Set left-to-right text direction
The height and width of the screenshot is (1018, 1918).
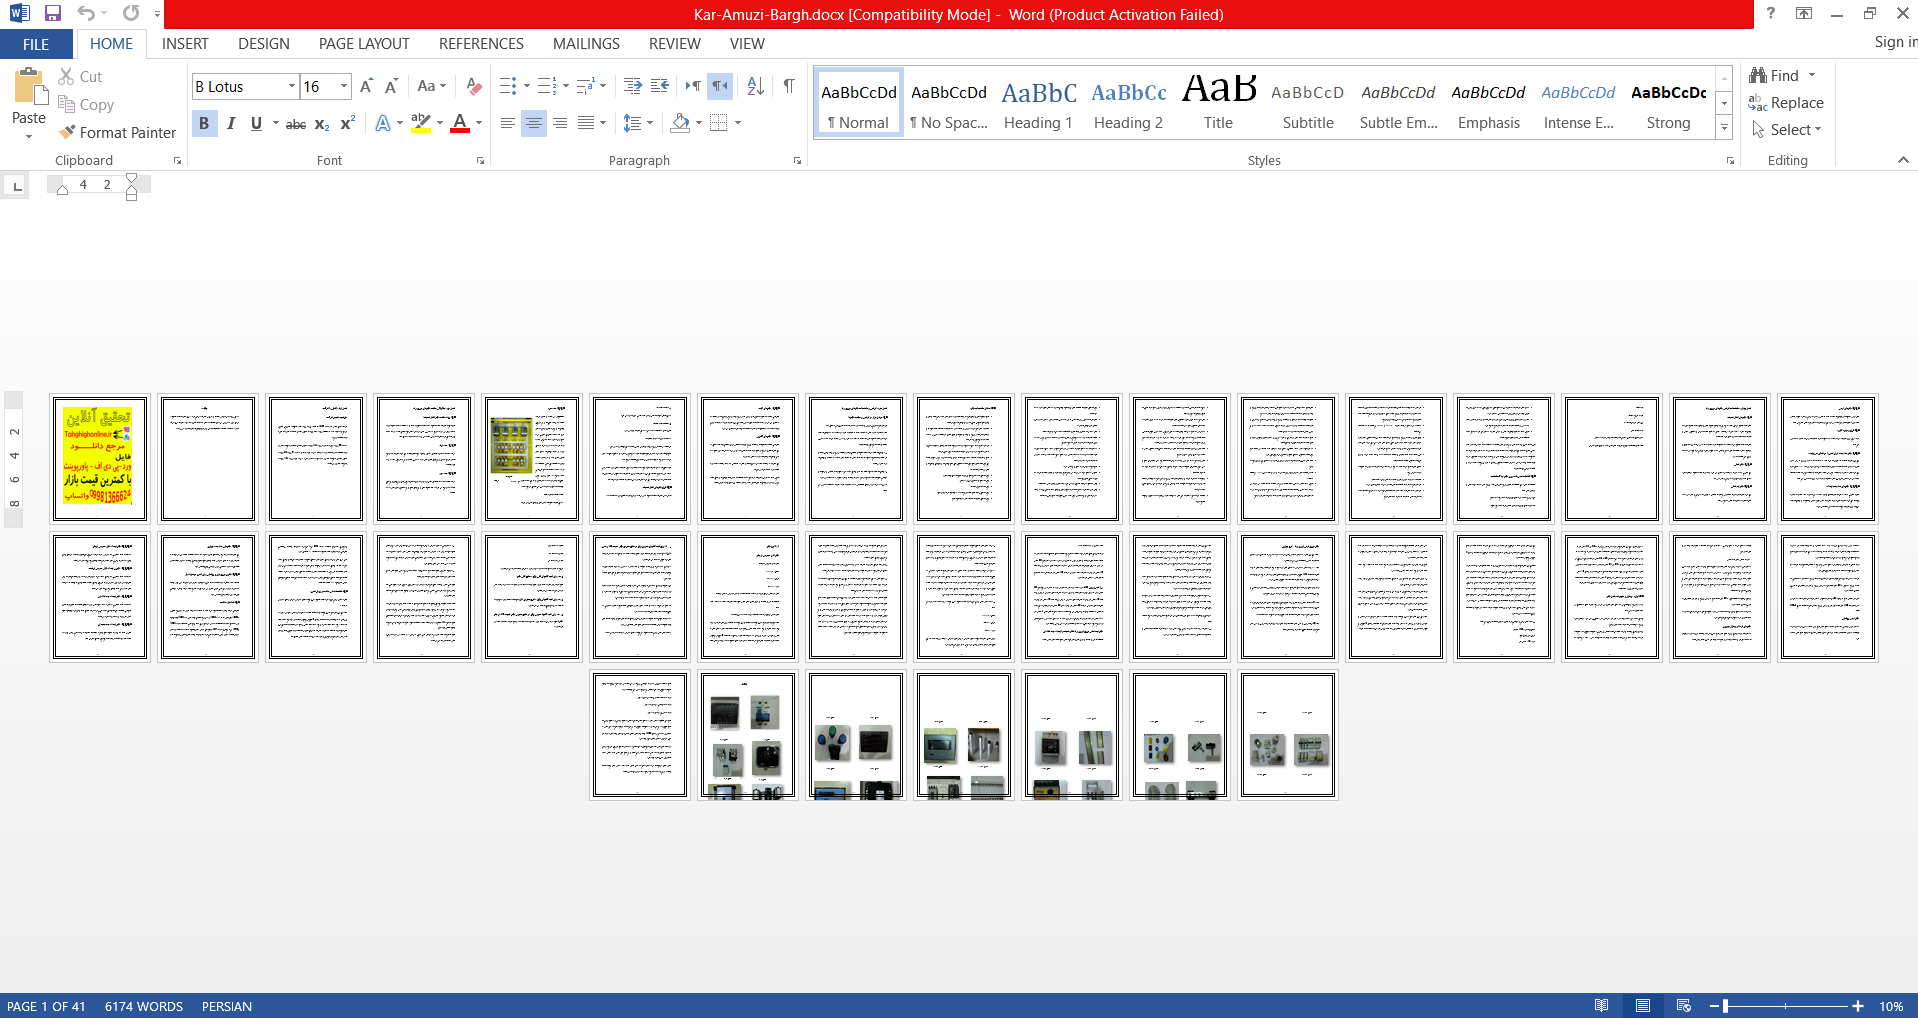point(693,86)
